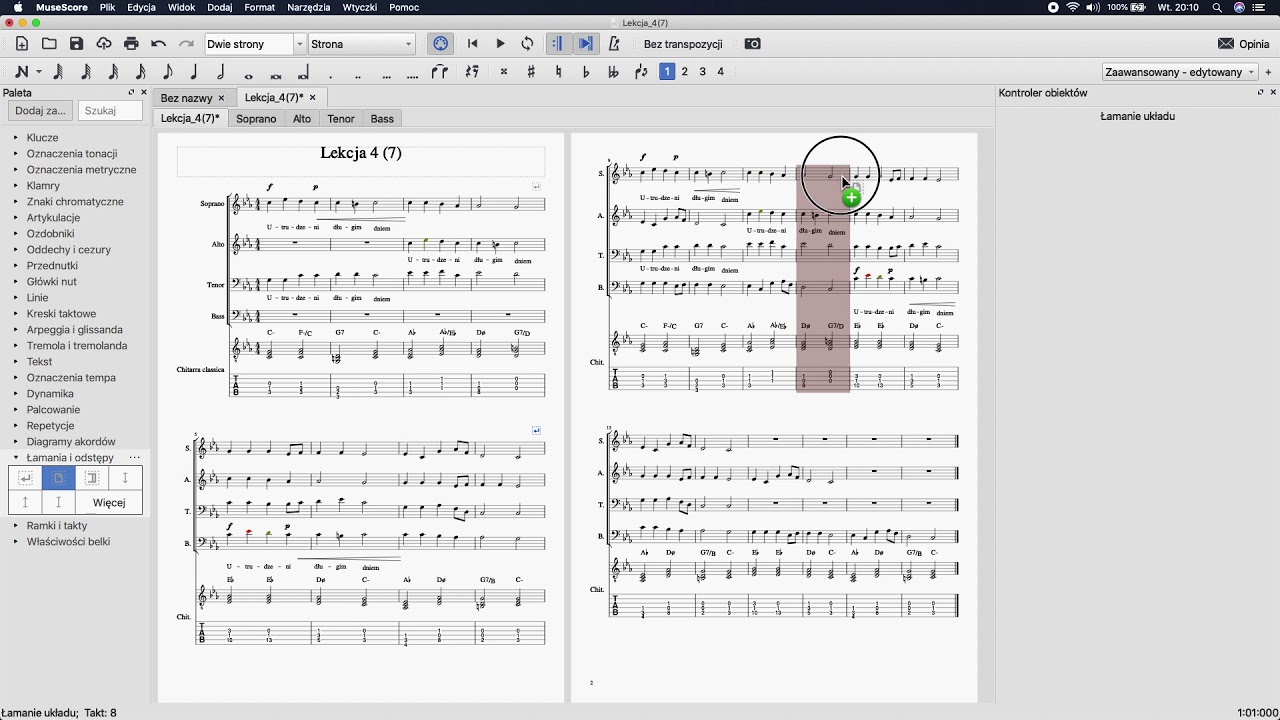Select voice 1
Viewport: 1280px width, 720px height.
coord(667,72)
